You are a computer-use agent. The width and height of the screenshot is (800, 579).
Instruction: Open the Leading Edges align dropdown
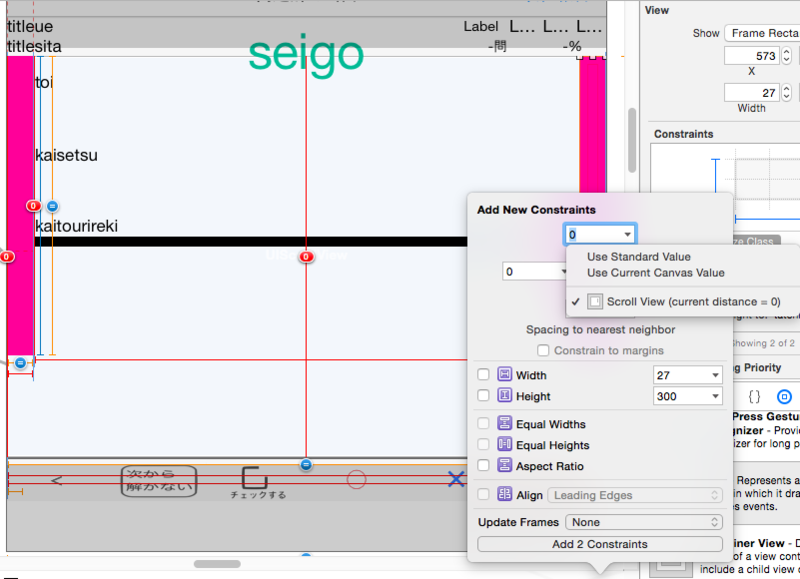coord(635,495)
